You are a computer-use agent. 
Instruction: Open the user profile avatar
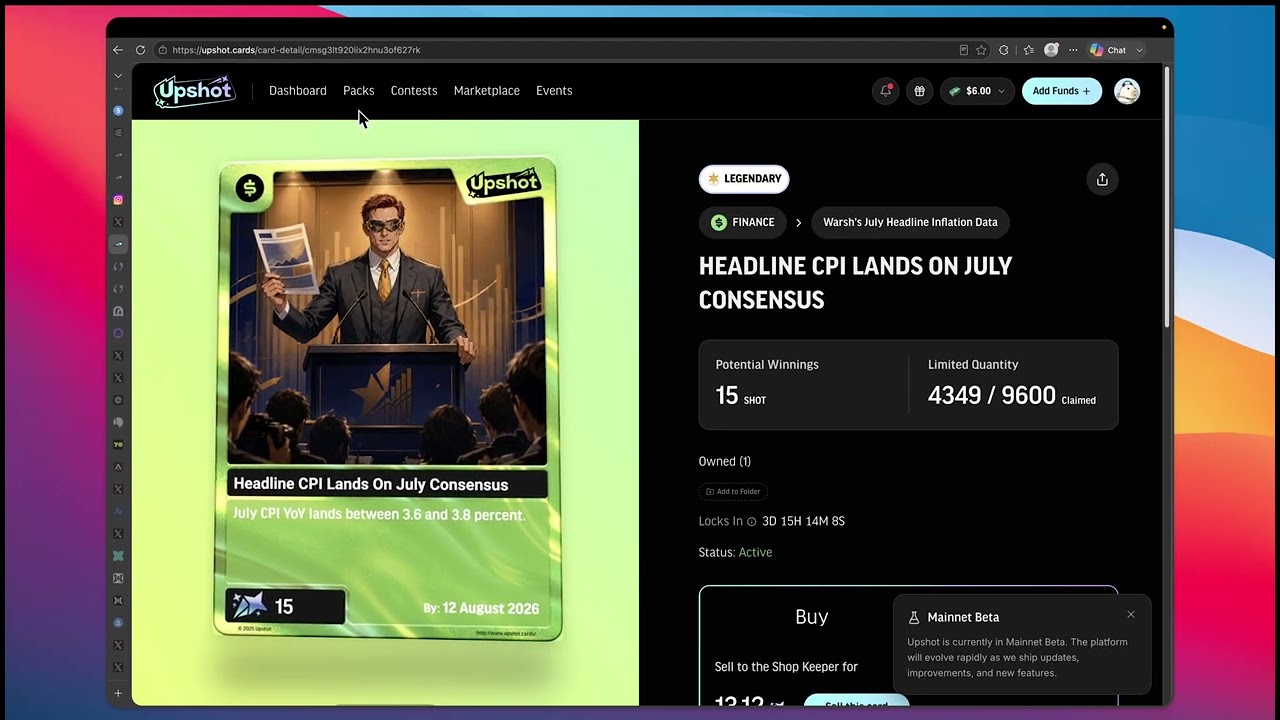click(x=1127, y=91)
